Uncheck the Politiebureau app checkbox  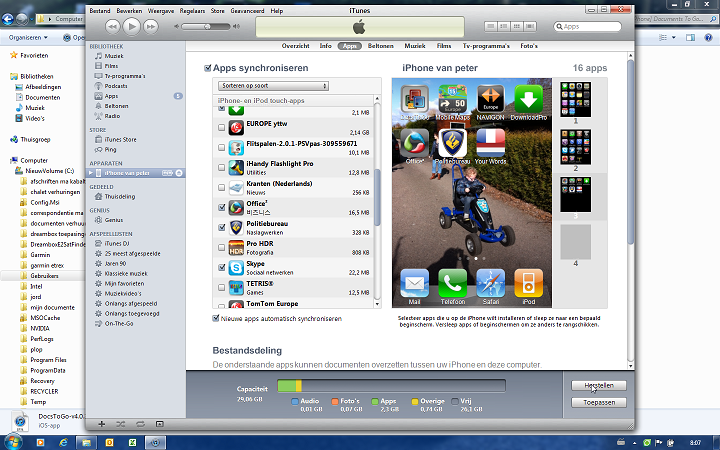tap(221, 227)
